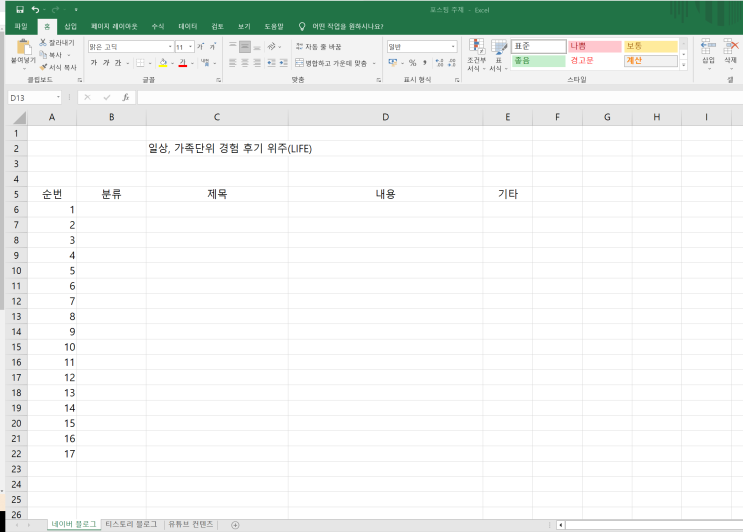
Task: Open Conditional Formatting (조건부 서식)
Action: 476,55
